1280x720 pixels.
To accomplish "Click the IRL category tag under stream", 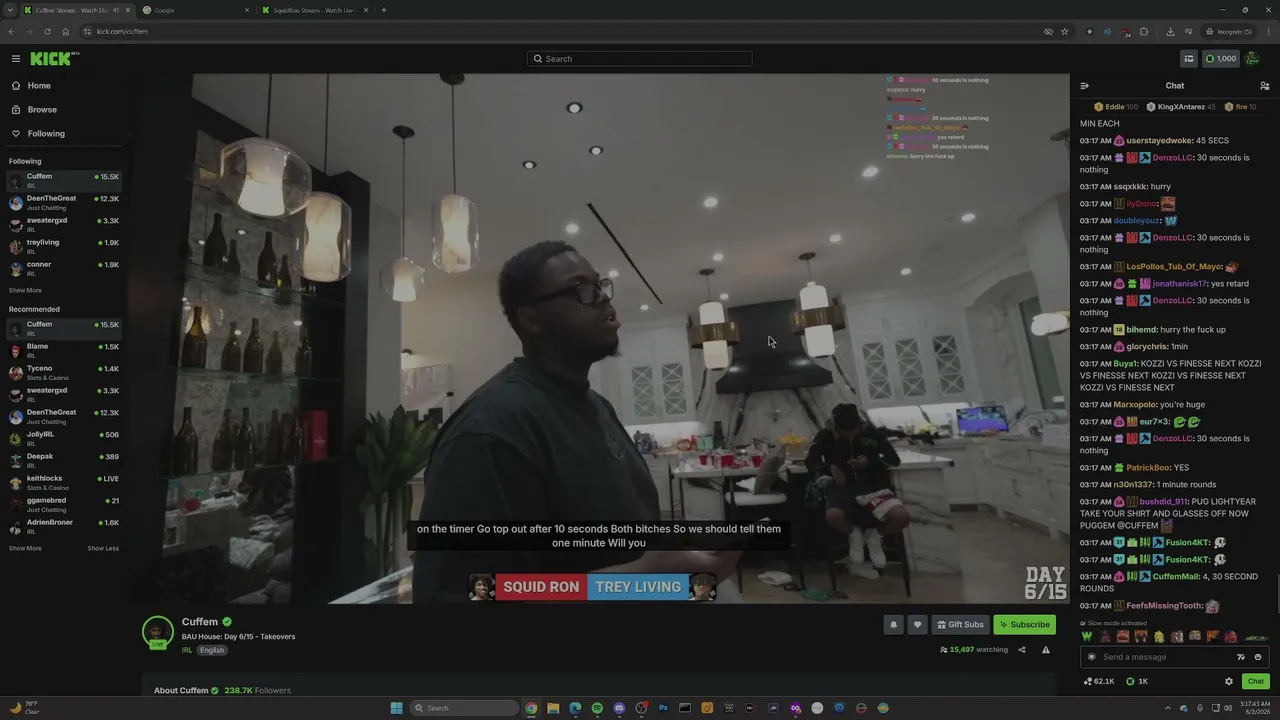I will tap(187, 650).
